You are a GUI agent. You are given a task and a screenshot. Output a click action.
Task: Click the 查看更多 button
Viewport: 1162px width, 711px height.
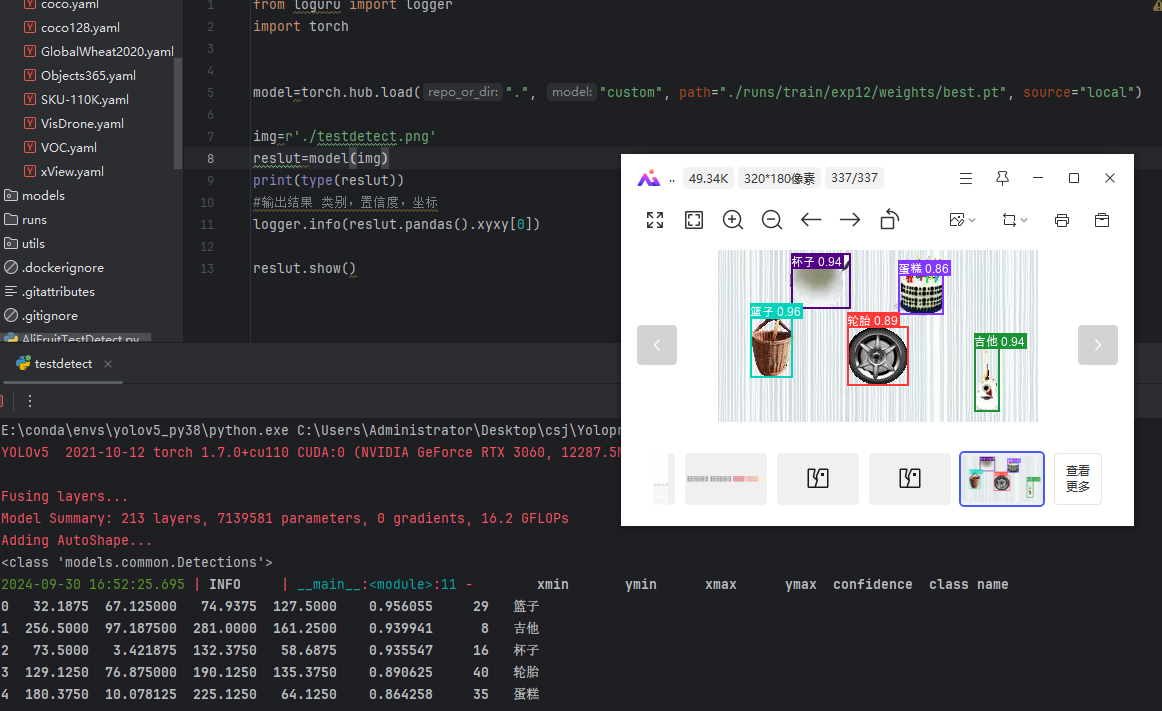click(1077, 479)
